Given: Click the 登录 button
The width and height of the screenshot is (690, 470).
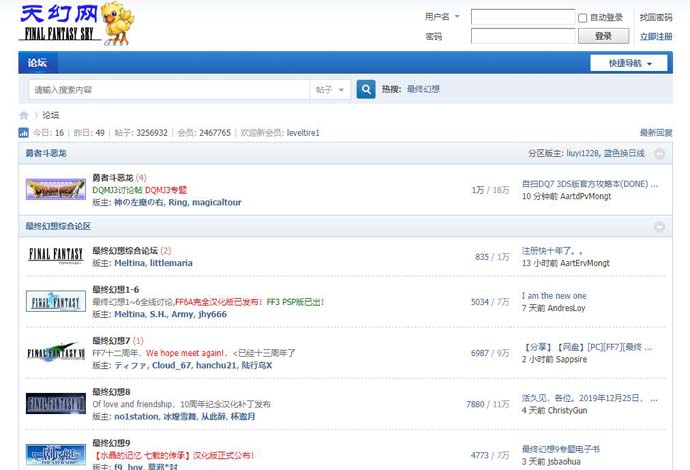Looking at the screenshot, I should (x=603, y=36).
